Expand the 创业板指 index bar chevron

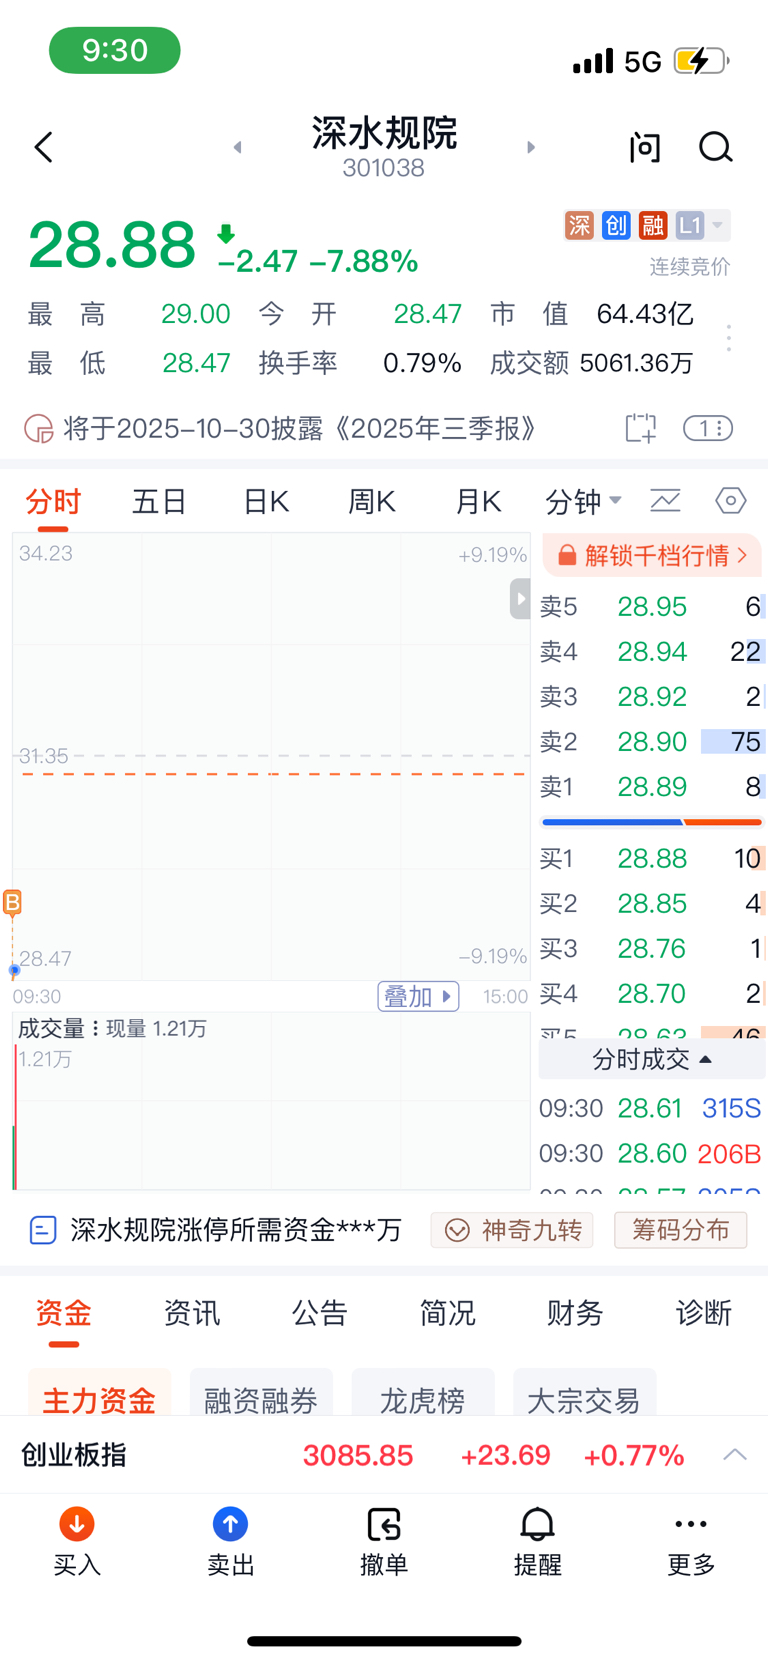click(x=735, y=1454)
